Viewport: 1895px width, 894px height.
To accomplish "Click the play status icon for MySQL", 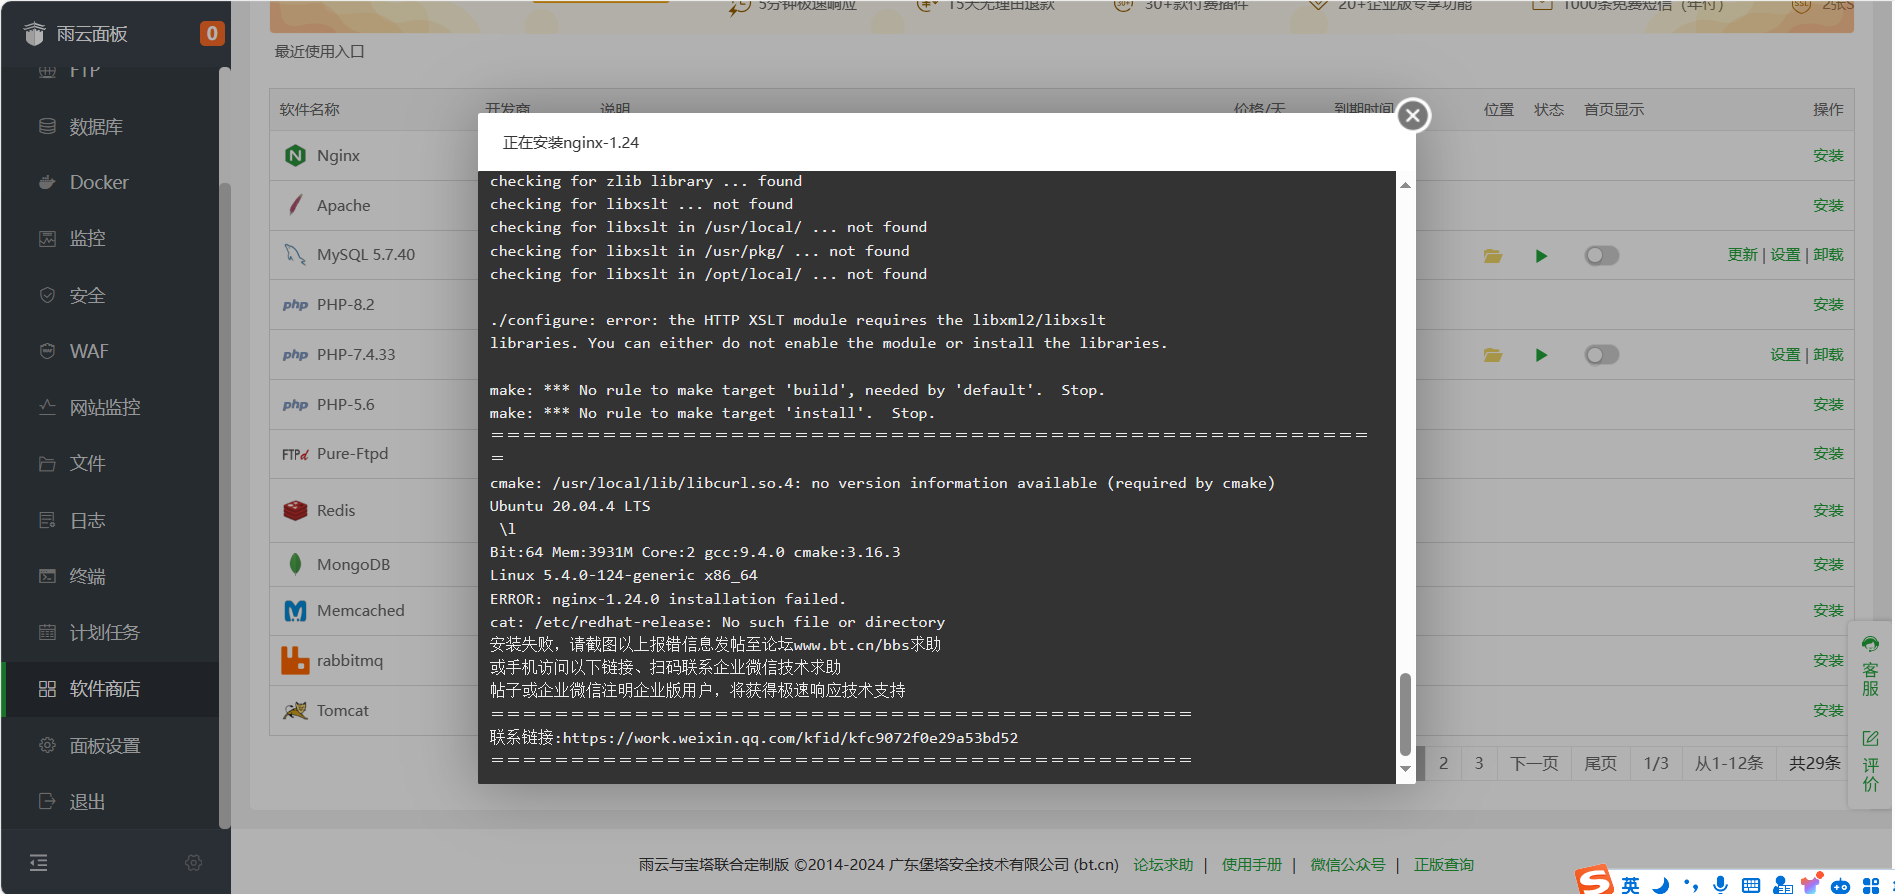I will [1541, 256].
